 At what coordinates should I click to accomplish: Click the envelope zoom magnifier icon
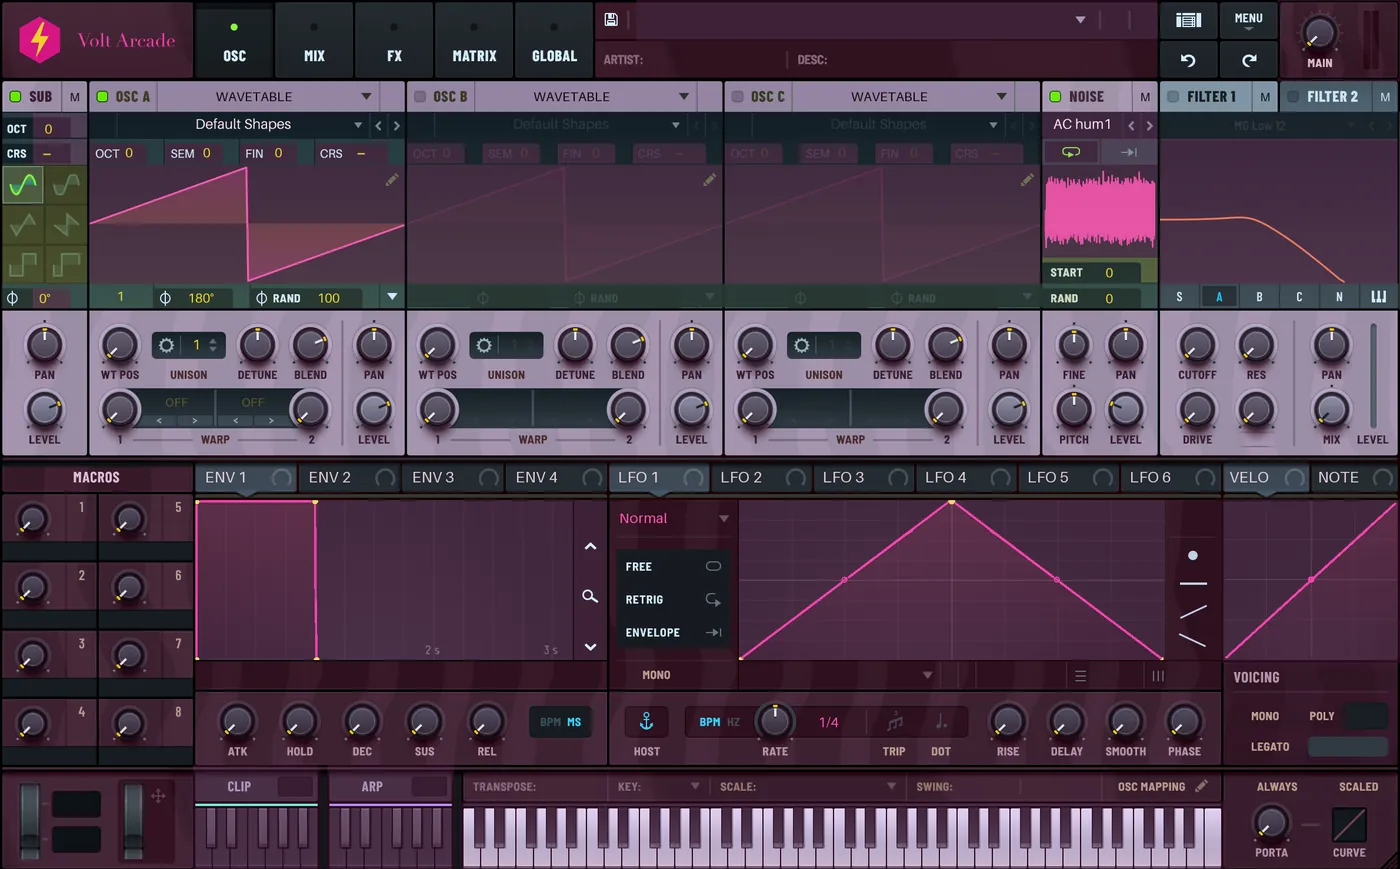click(x=590, y=596)
